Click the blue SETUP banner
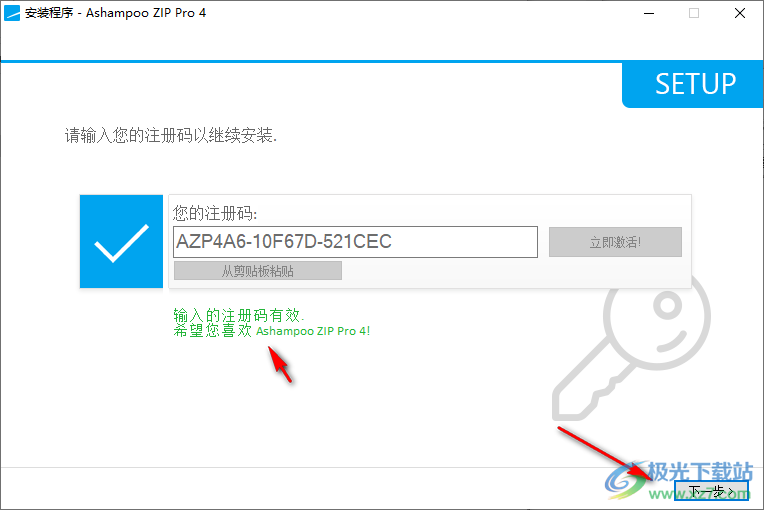The height and width of the screenshot is (510, 764). click(693, 84)
